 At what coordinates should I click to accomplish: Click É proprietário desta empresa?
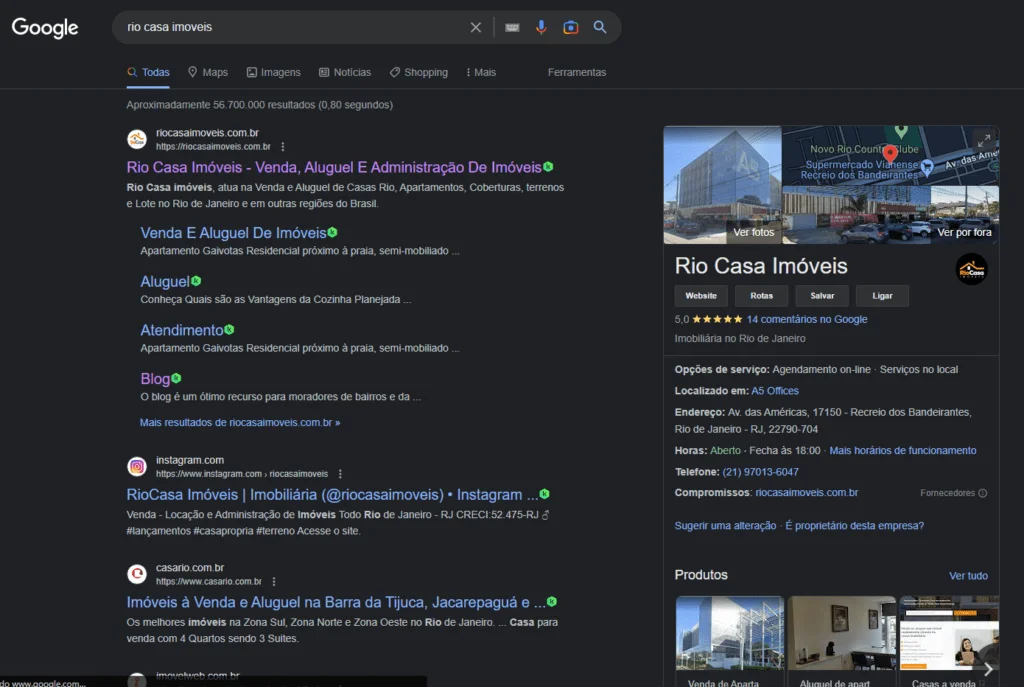(854, 526)
